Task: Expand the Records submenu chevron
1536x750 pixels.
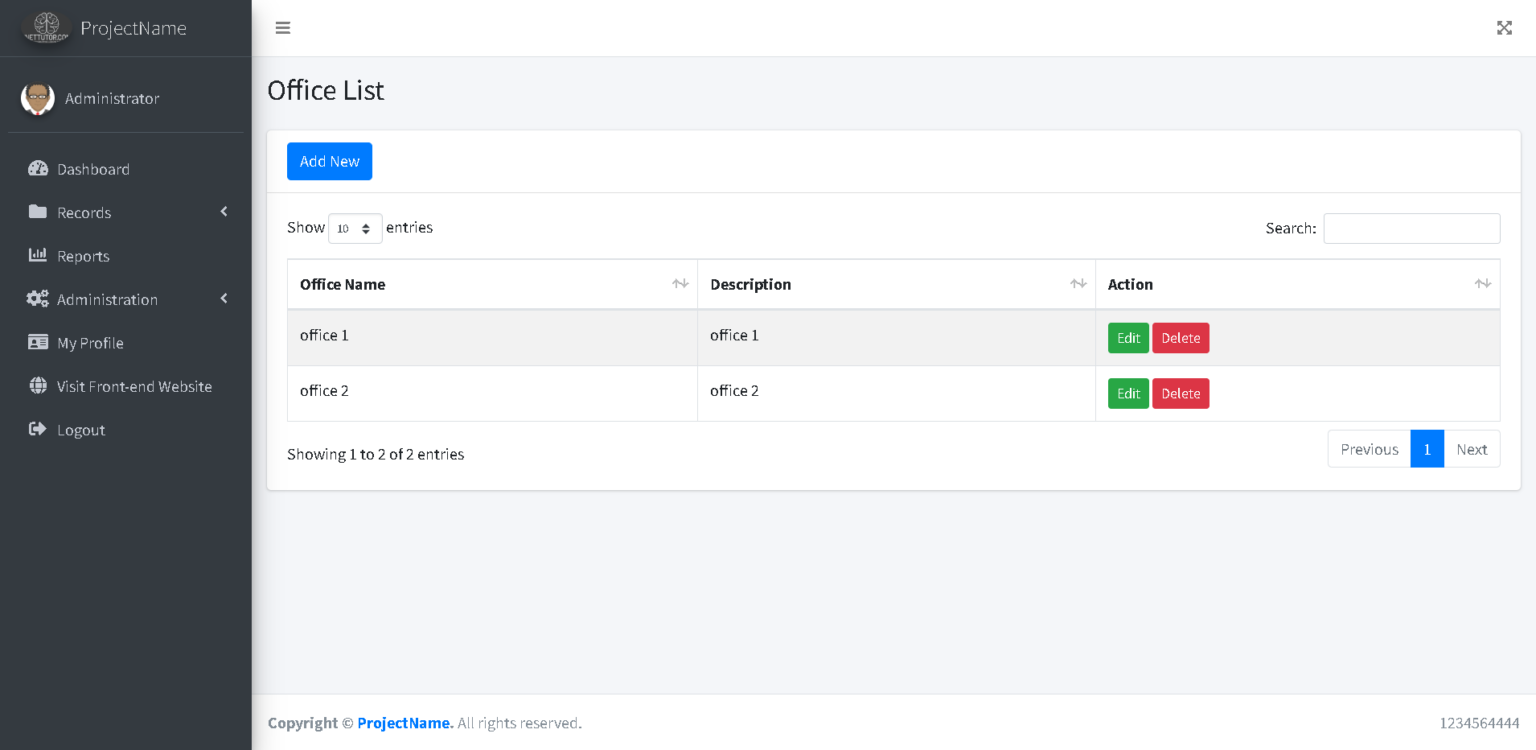Action: click(x=223, y=212)
